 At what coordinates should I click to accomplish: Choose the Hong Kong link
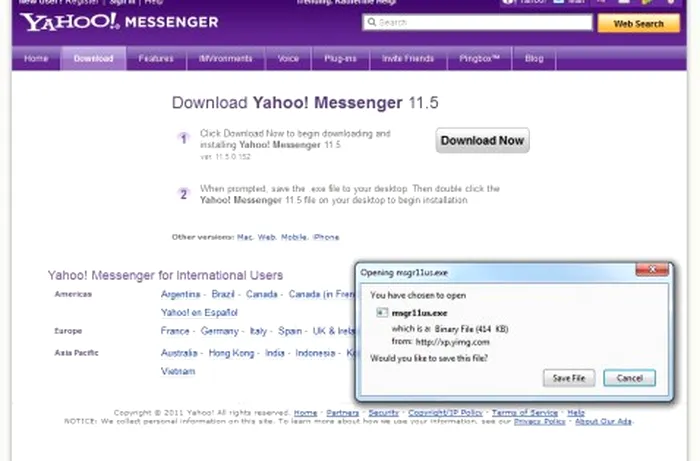click(231, 353)
